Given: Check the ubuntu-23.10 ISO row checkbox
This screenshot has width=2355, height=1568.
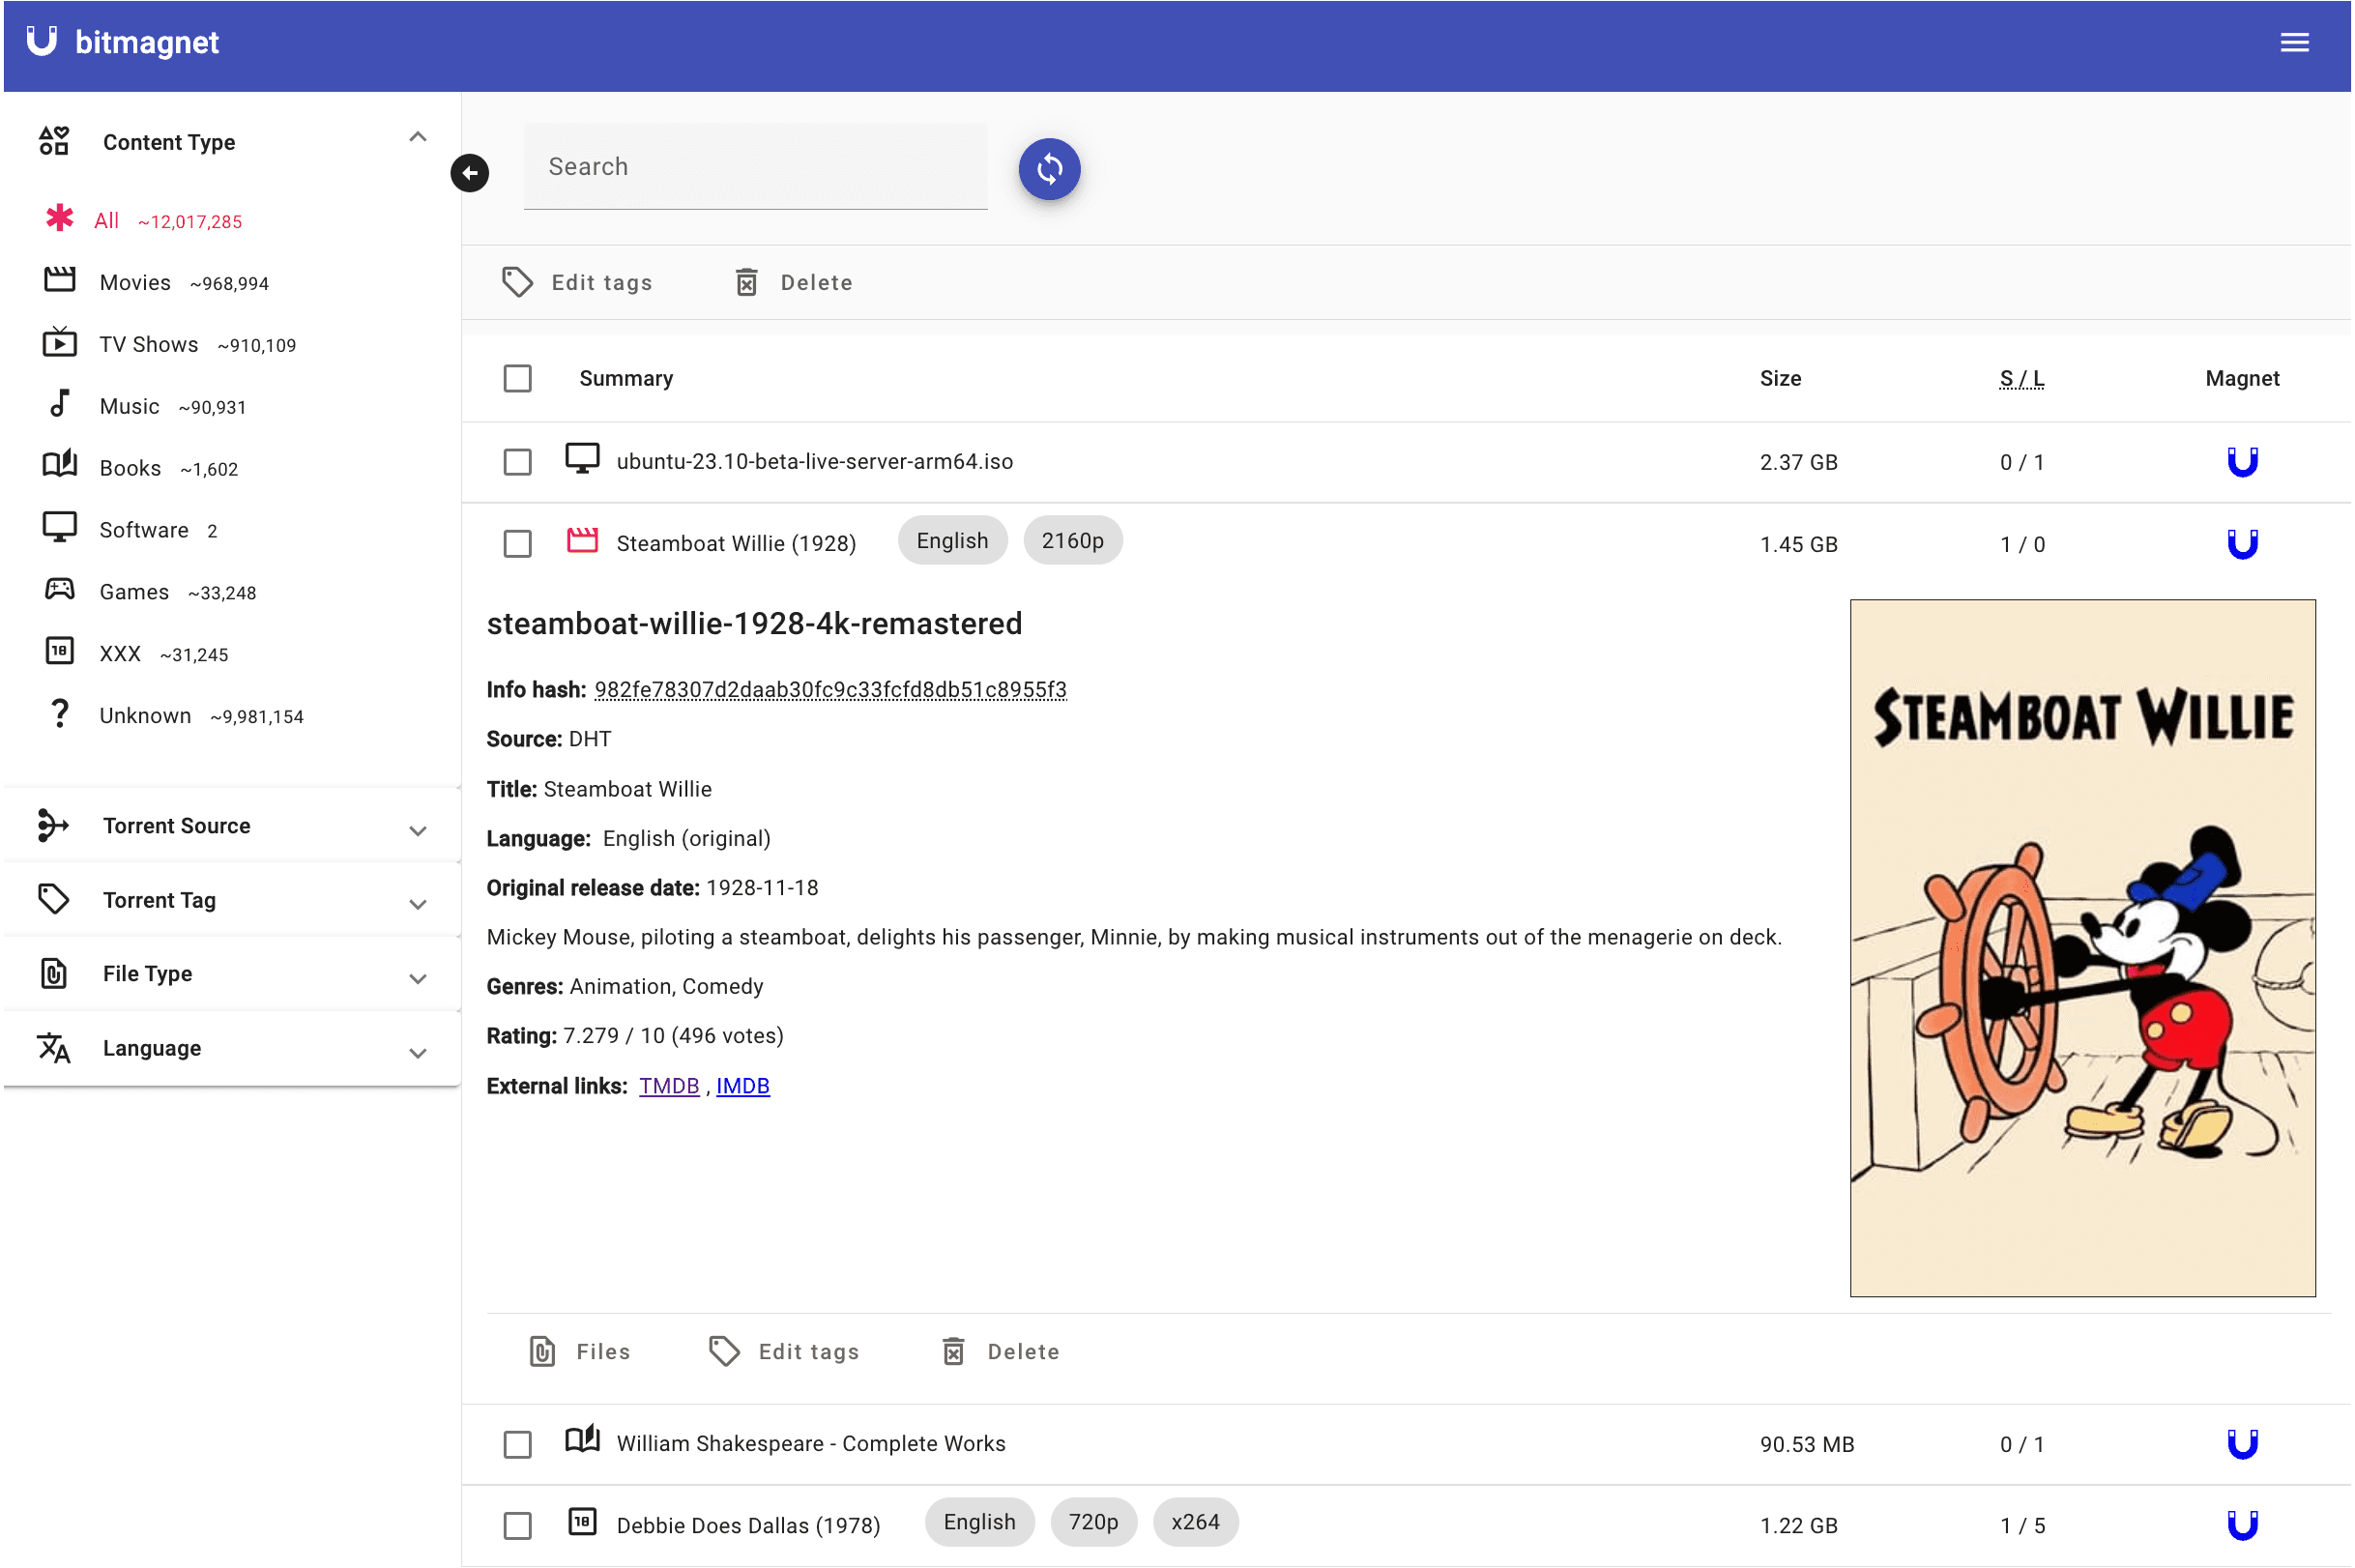Looking at the screenshot, I should [517, 462].
